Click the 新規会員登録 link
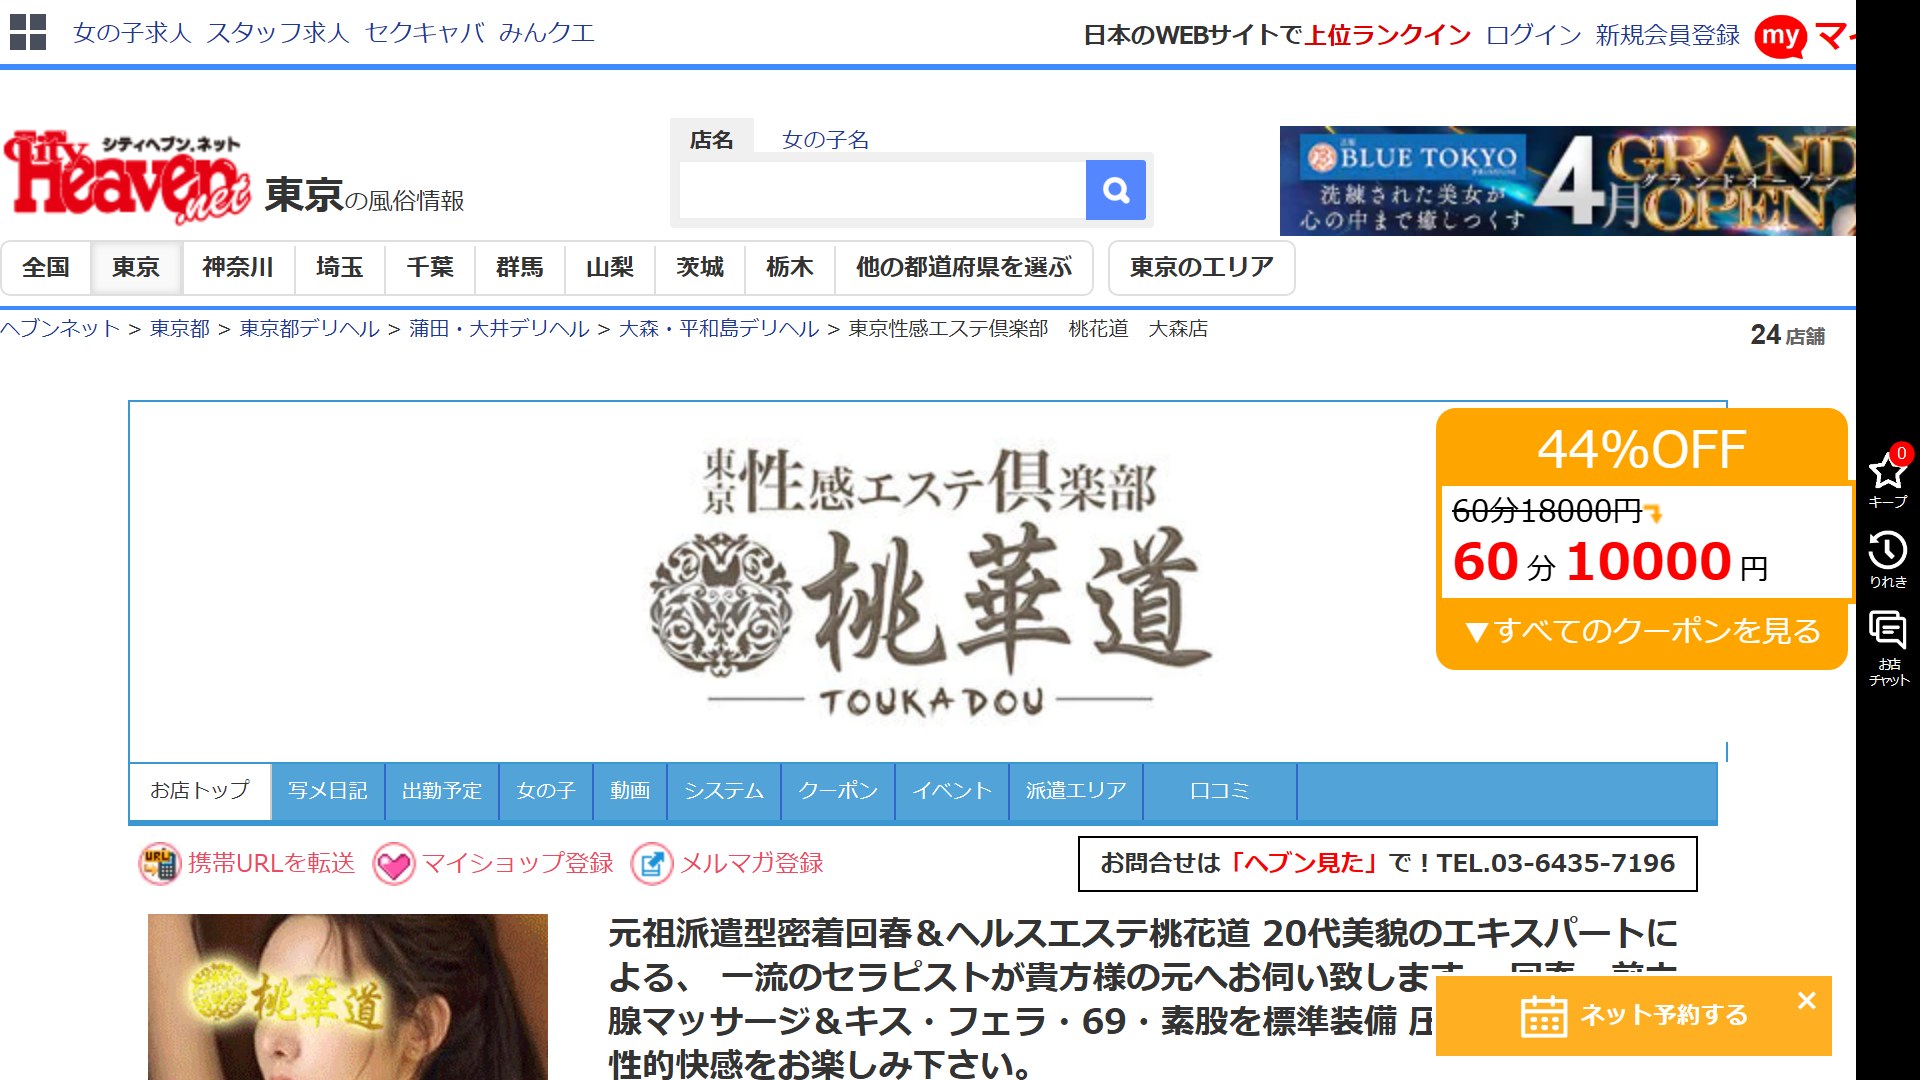The height and width of the screenshot is (1080, 1920). [x=1668, y=36]
